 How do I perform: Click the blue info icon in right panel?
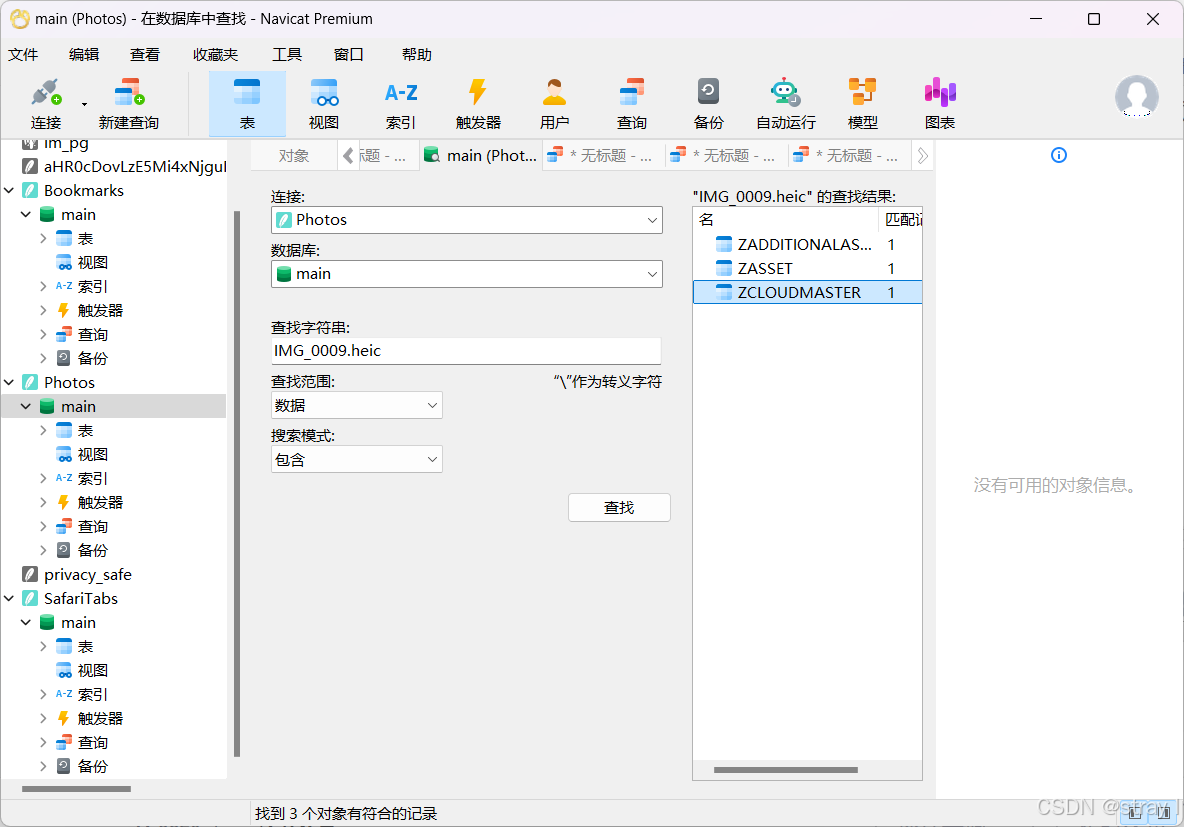point(1059,155)
